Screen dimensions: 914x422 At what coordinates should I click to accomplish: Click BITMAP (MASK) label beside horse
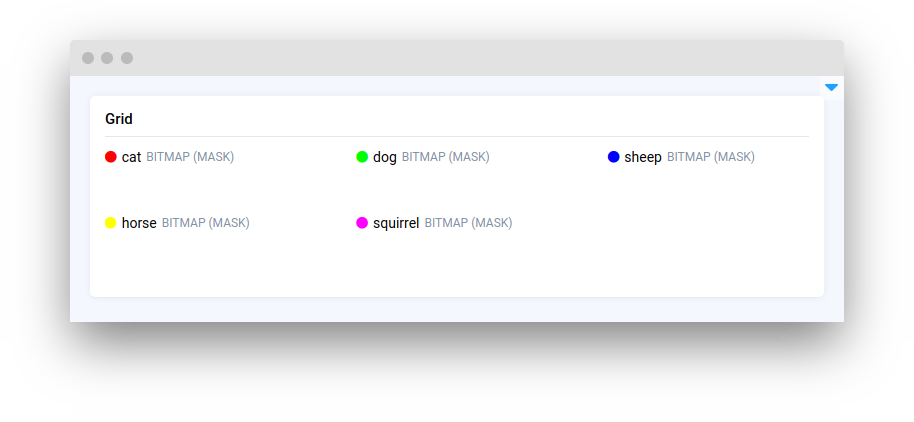click(206, 223)
